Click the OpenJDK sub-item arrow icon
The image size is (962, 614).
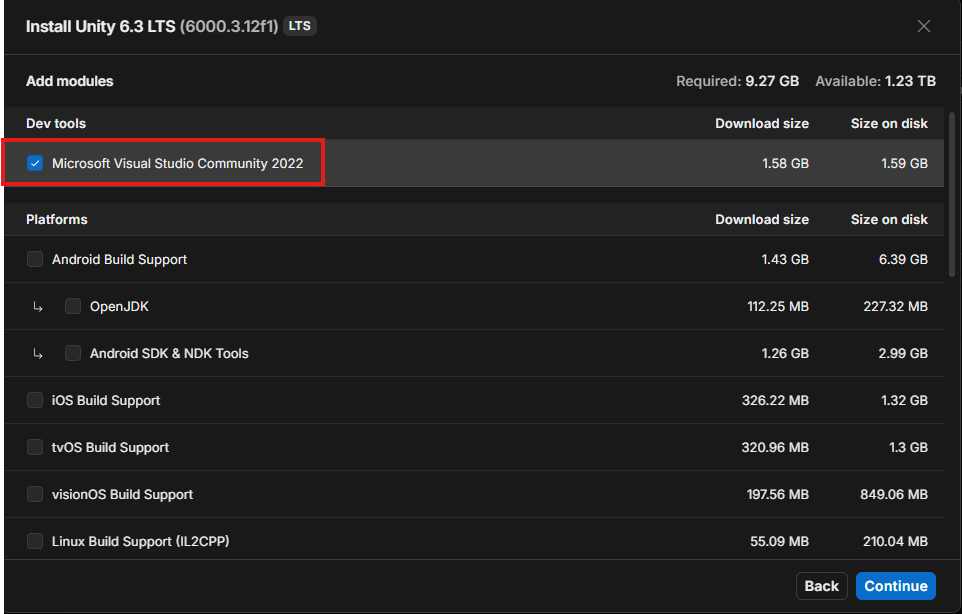tap(38, 307)
